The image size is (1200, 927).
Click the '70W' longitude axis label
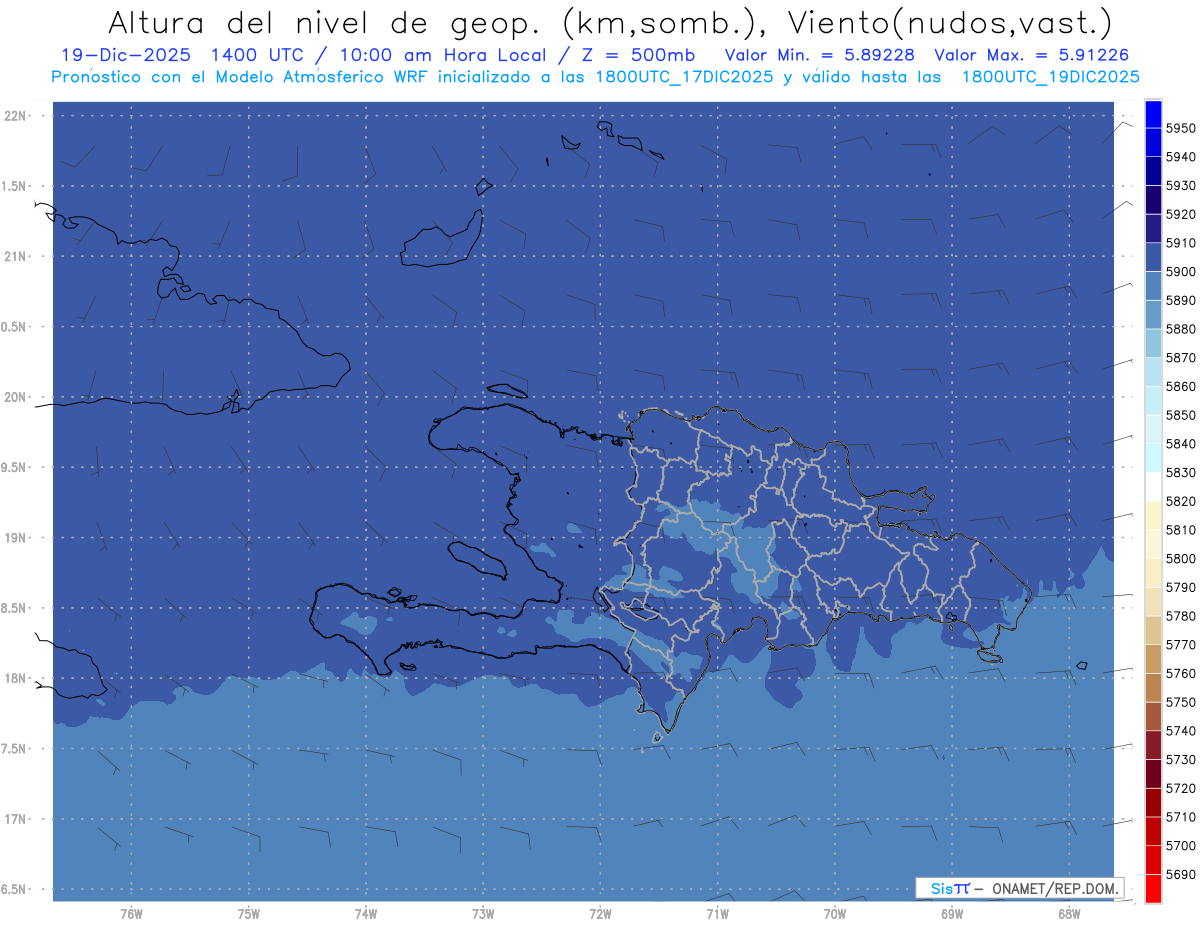click(x=835, y=913)
